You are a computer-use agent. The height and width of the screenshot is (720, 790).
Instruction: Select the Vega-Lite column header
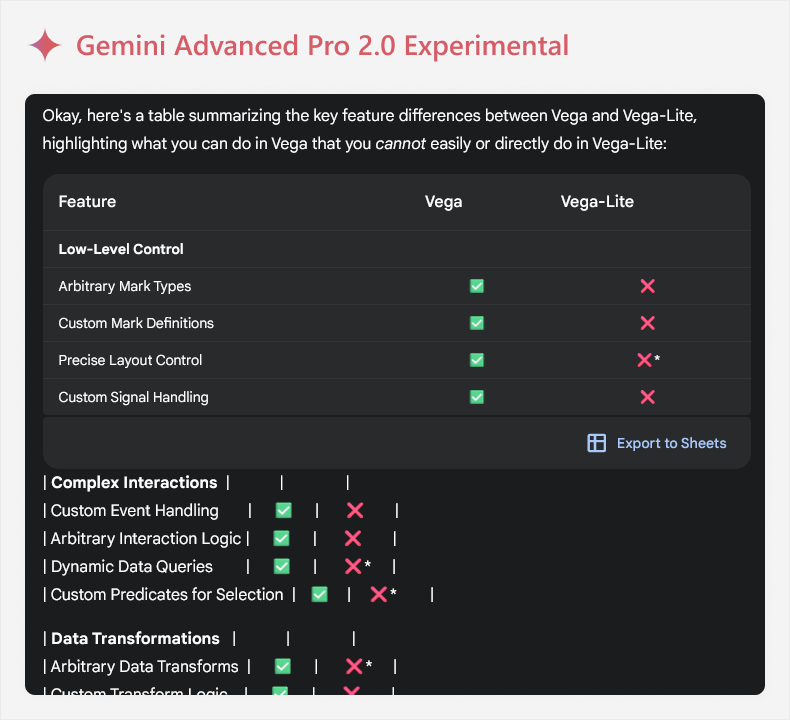click(597, 202)
